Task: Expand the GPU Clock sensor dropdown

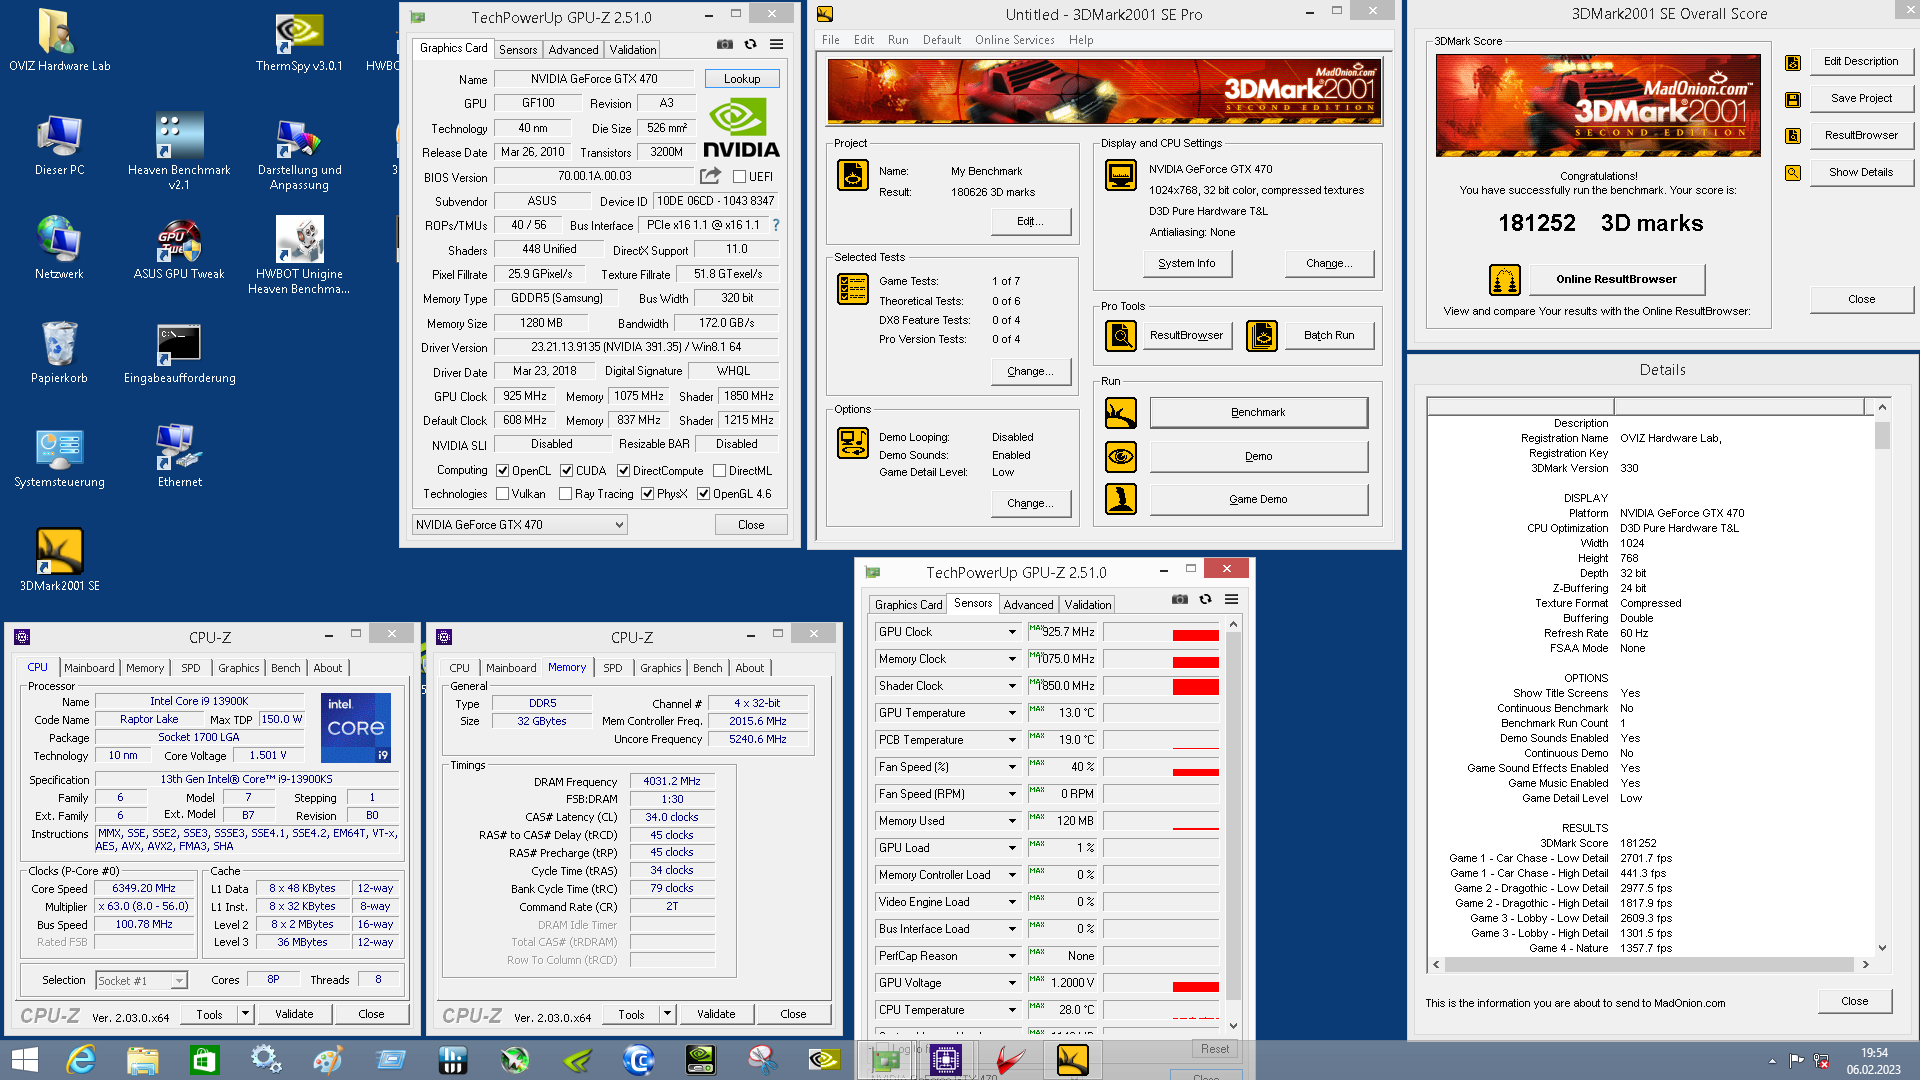Action: (1012, 632)
